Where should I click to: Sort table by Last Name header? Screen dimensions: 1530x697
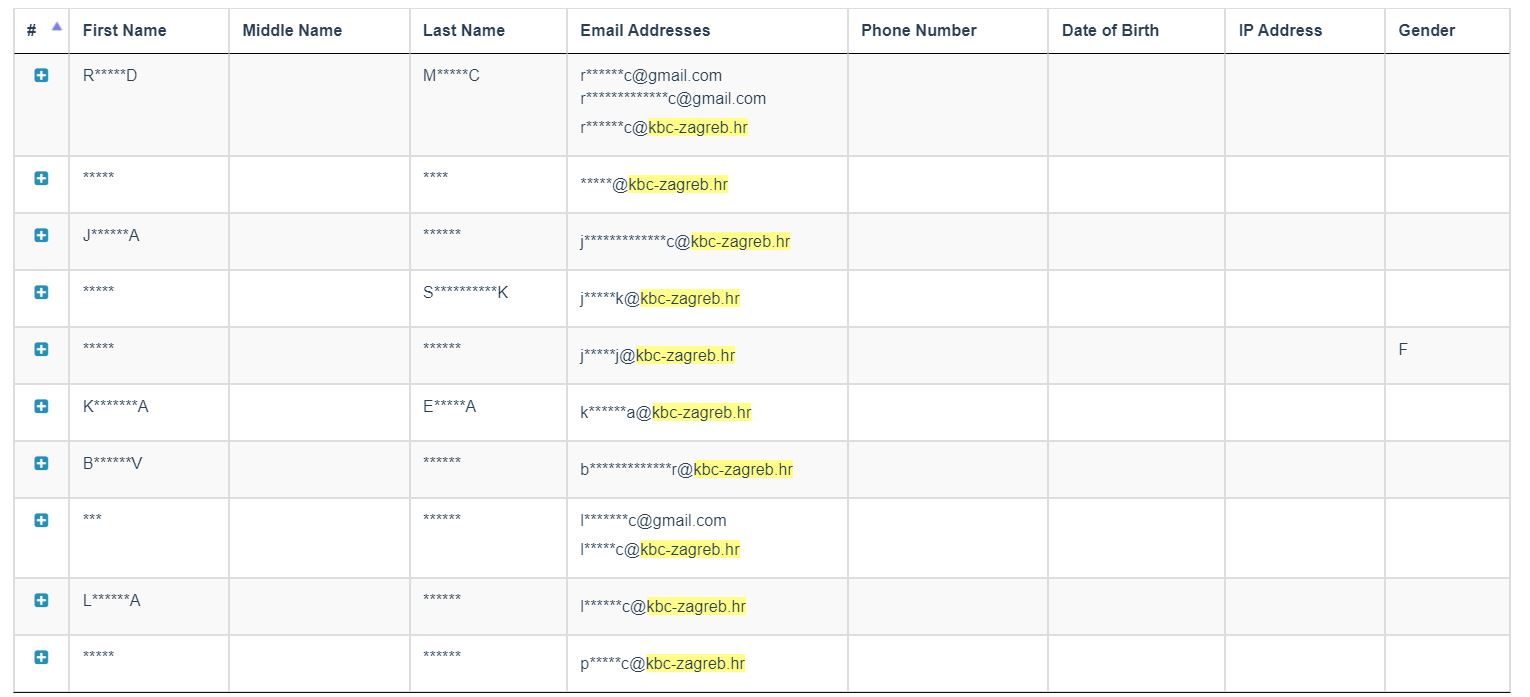[463, 30]
